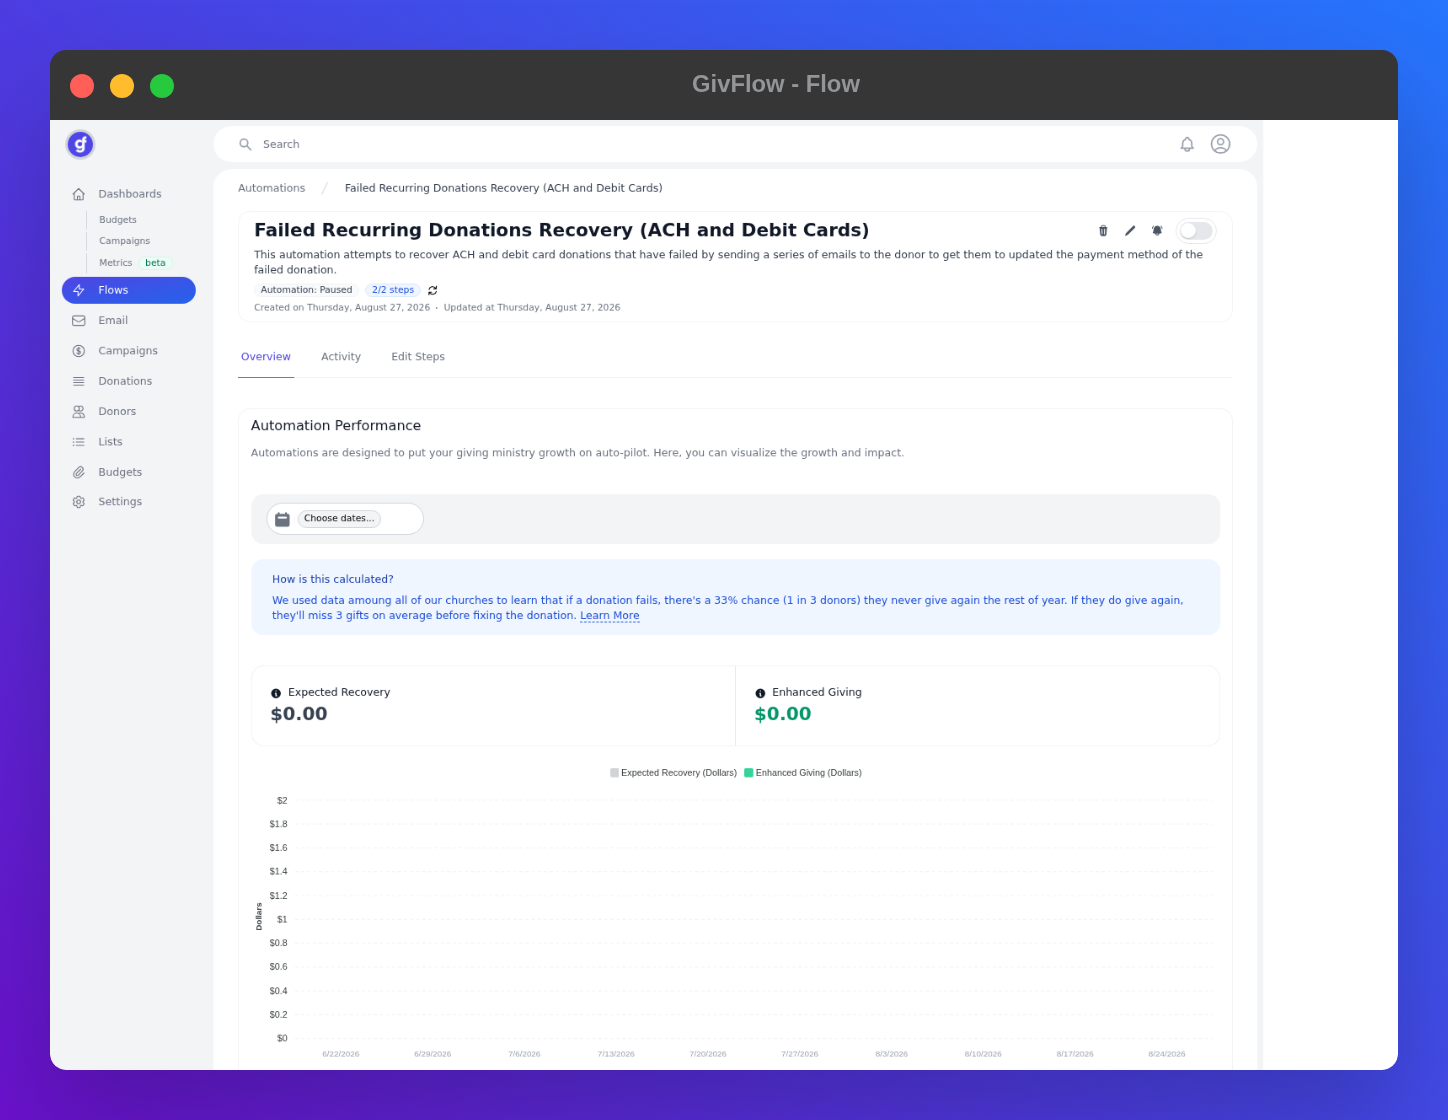Click the 7/13/2026 chart axis label
1448x1120 pixels.
point(616,1054)
